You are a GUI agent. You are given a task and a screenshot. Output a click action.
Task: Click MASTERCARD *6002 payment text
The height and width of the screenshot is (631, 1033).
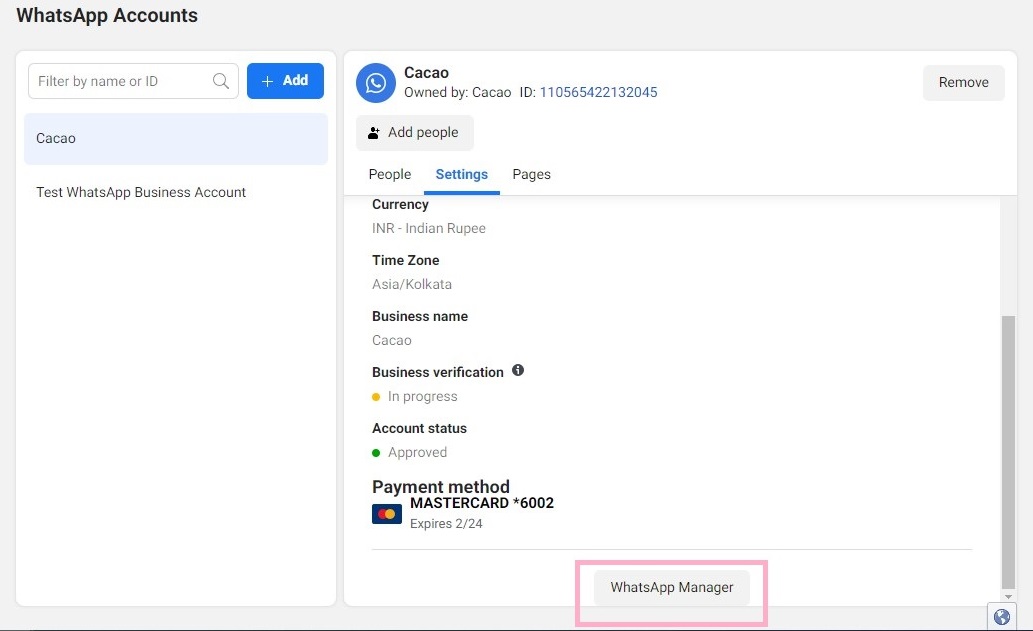(x=482, y=503)
